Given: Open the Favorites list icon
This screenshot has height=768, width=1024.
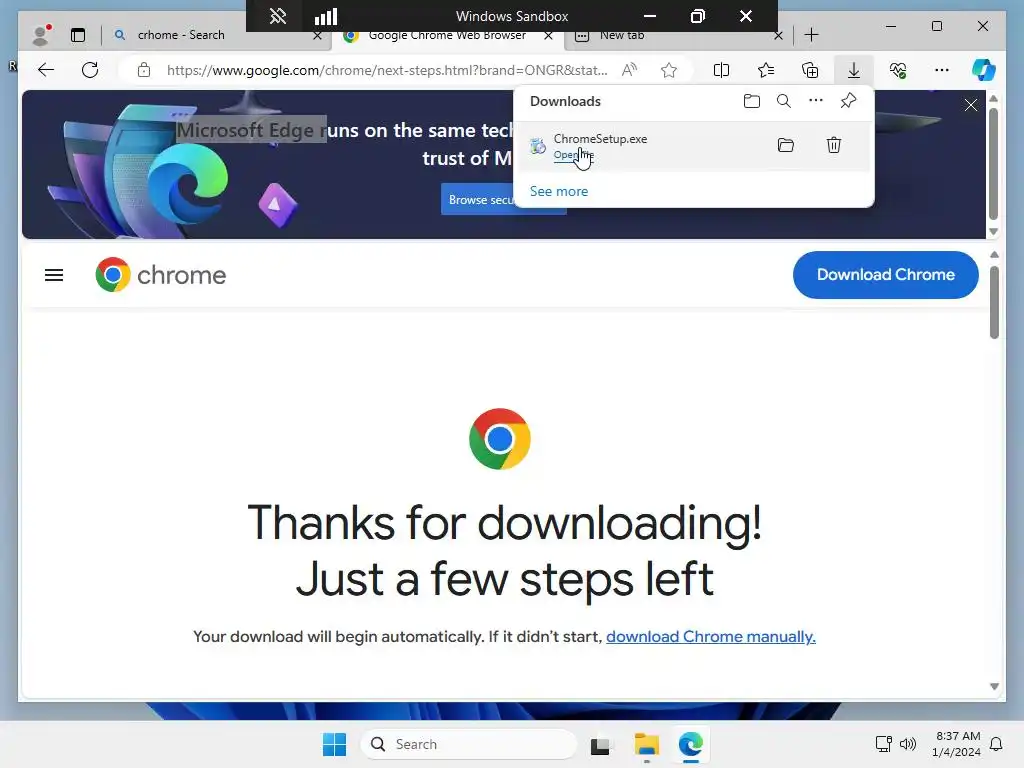Looking at the screenshot, I should (x=766, y=70).
